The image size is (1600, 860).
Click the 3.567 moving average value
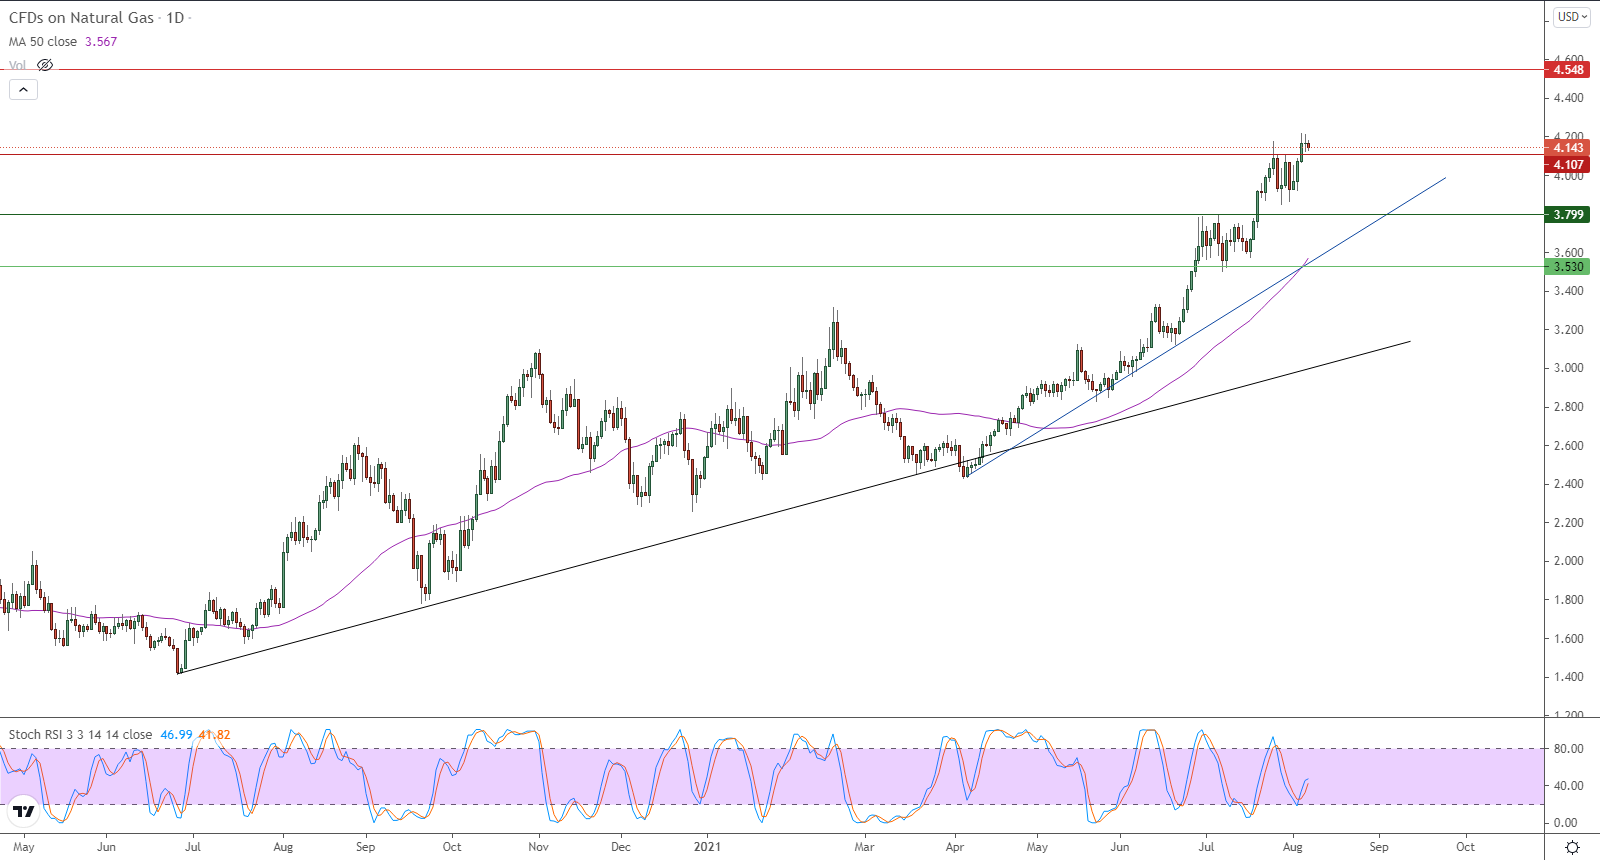101,42
